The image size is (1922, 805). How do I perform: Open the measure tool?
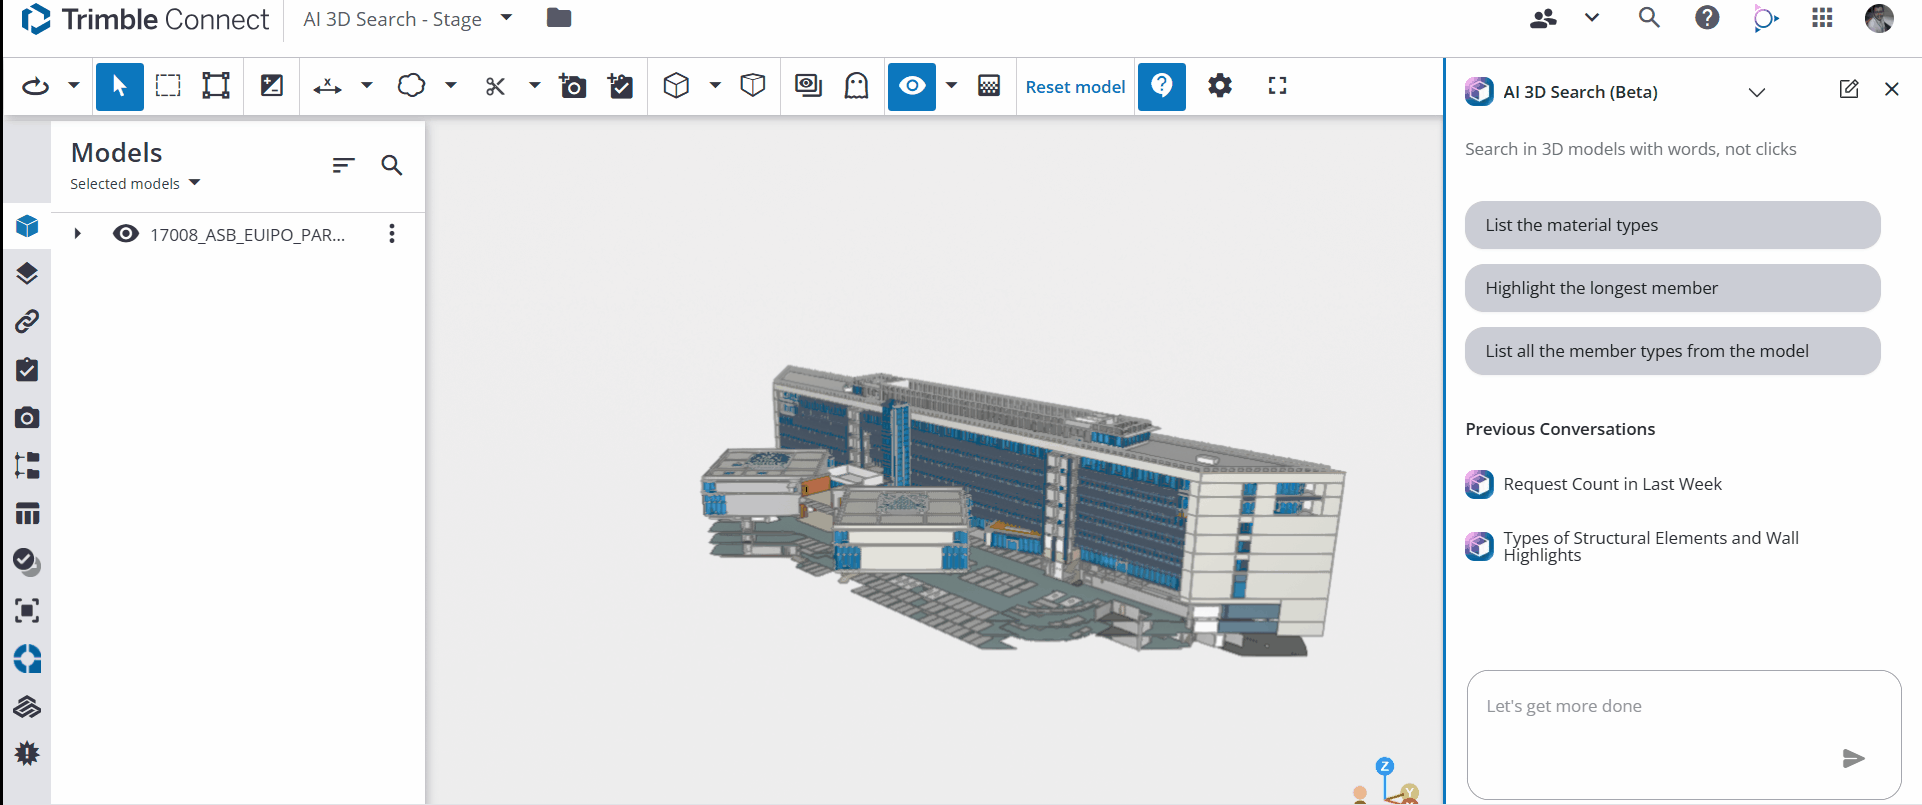coord(328,87)
